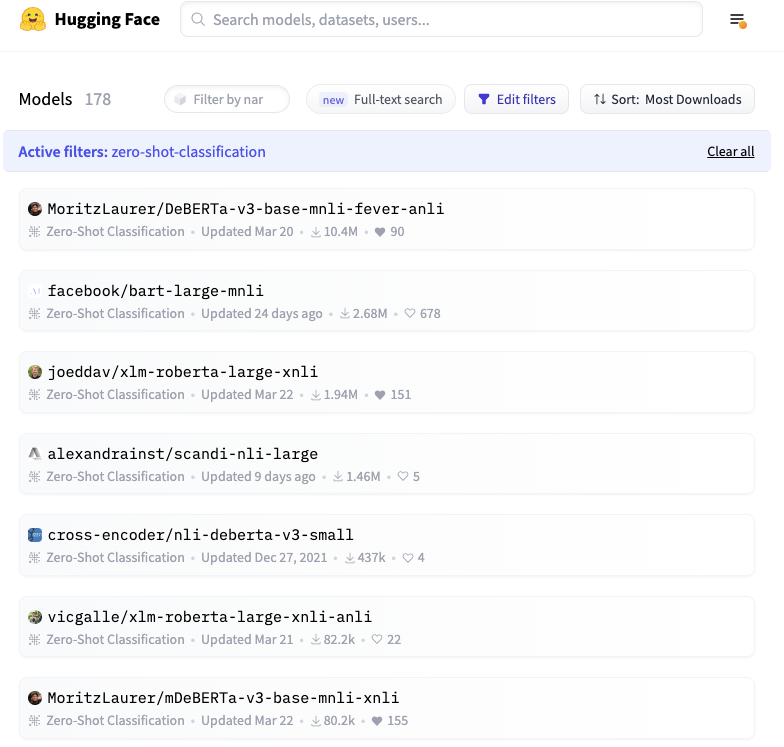Open the Edit filters button
784x747 pixels.
[x=516, y=99]
